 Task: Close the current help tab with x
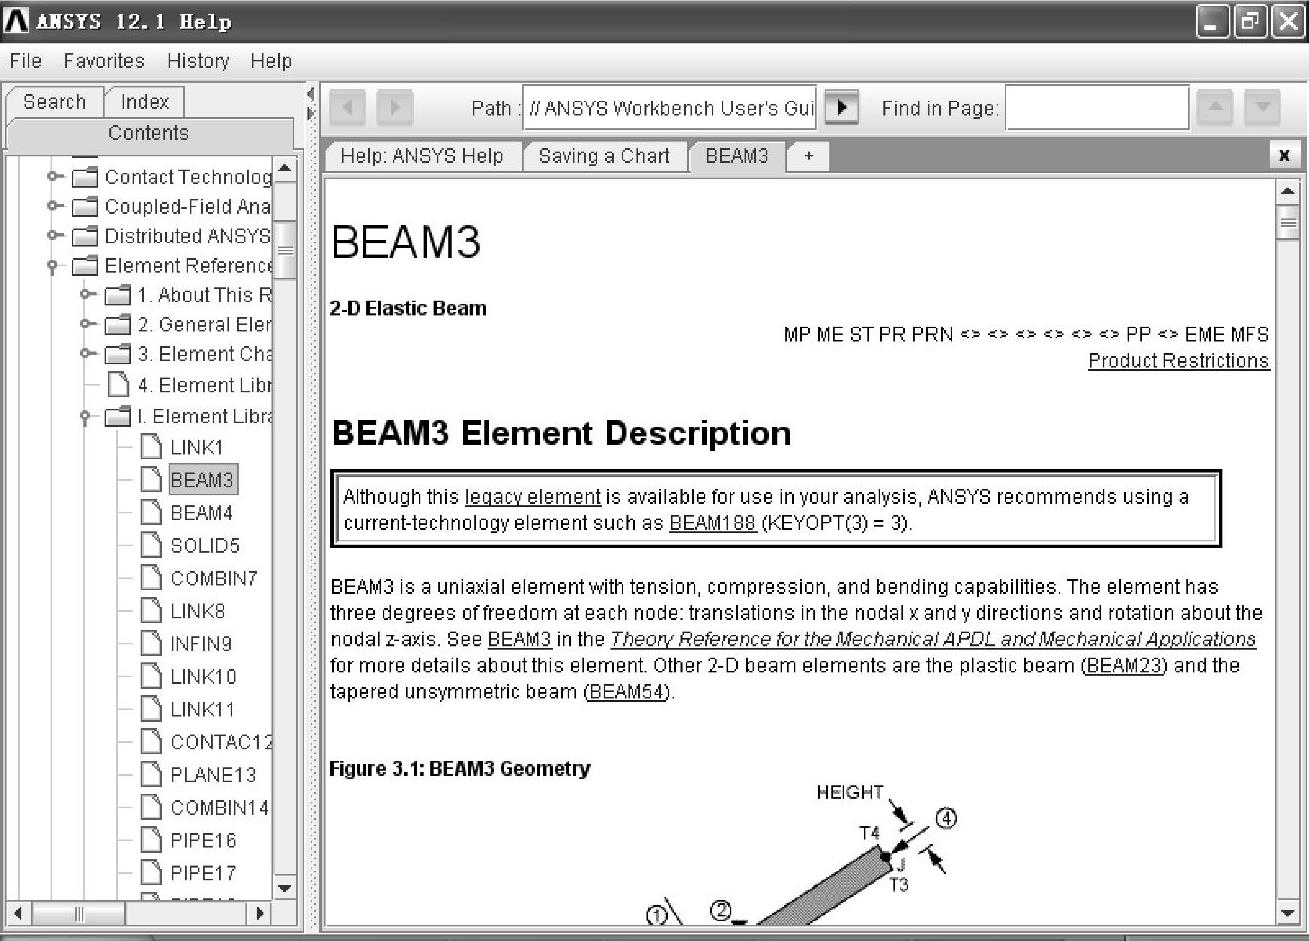[1284, 155]
